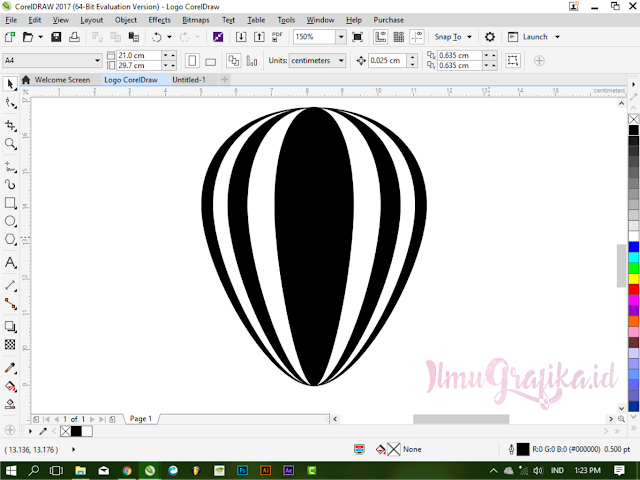Click the Publish to PDF icon
The width and height of the screenshot is (640, 480).
pos(277,37)
